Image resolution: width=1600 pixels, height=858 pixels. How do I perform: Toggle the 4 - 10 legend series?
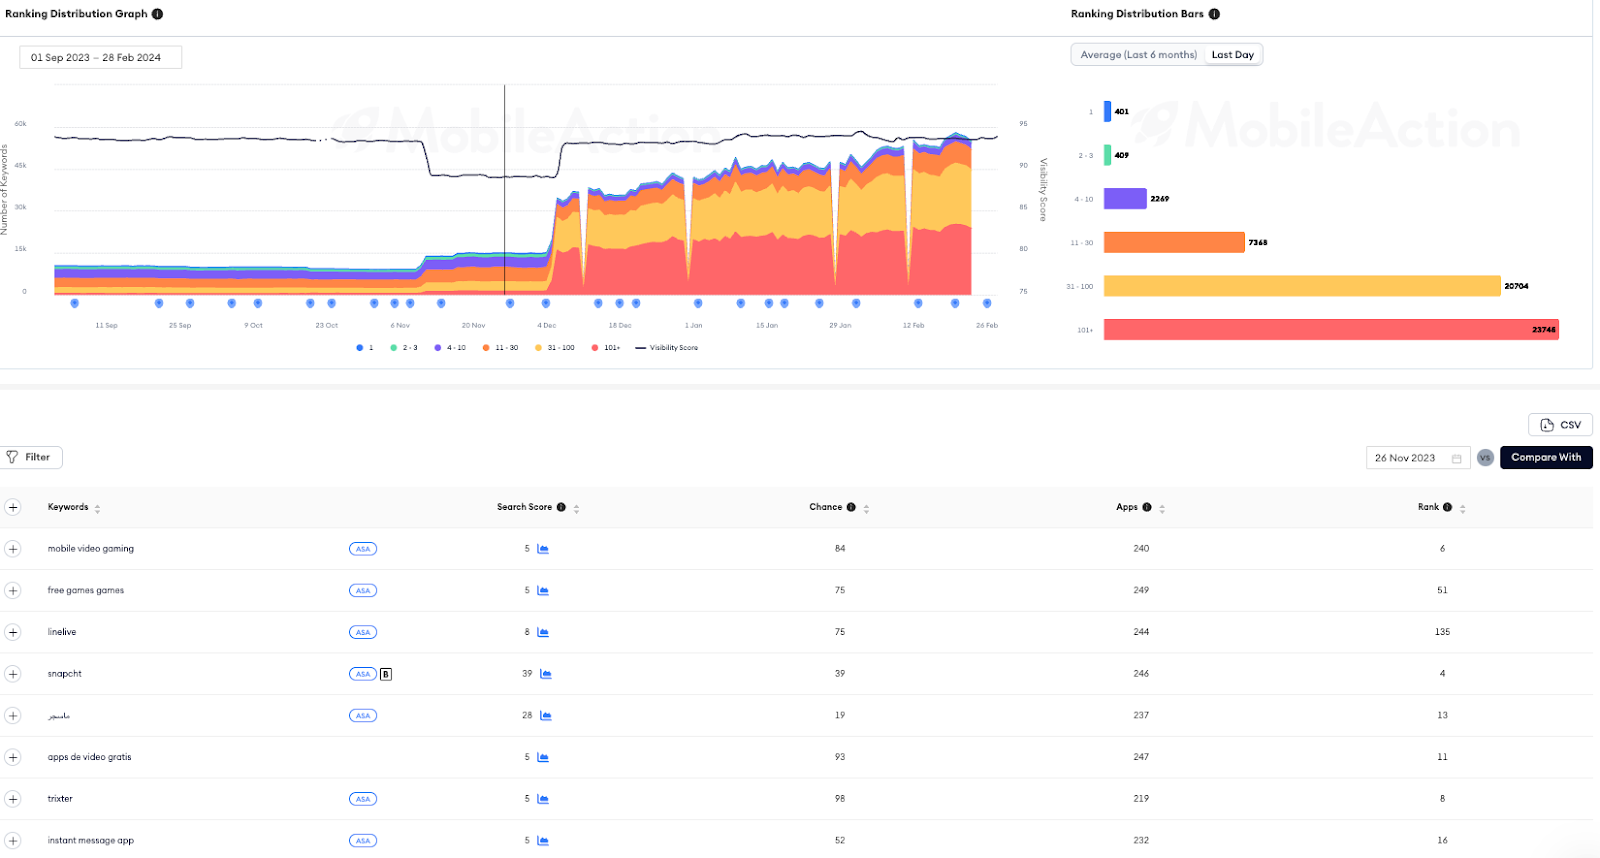pos(450,348)
